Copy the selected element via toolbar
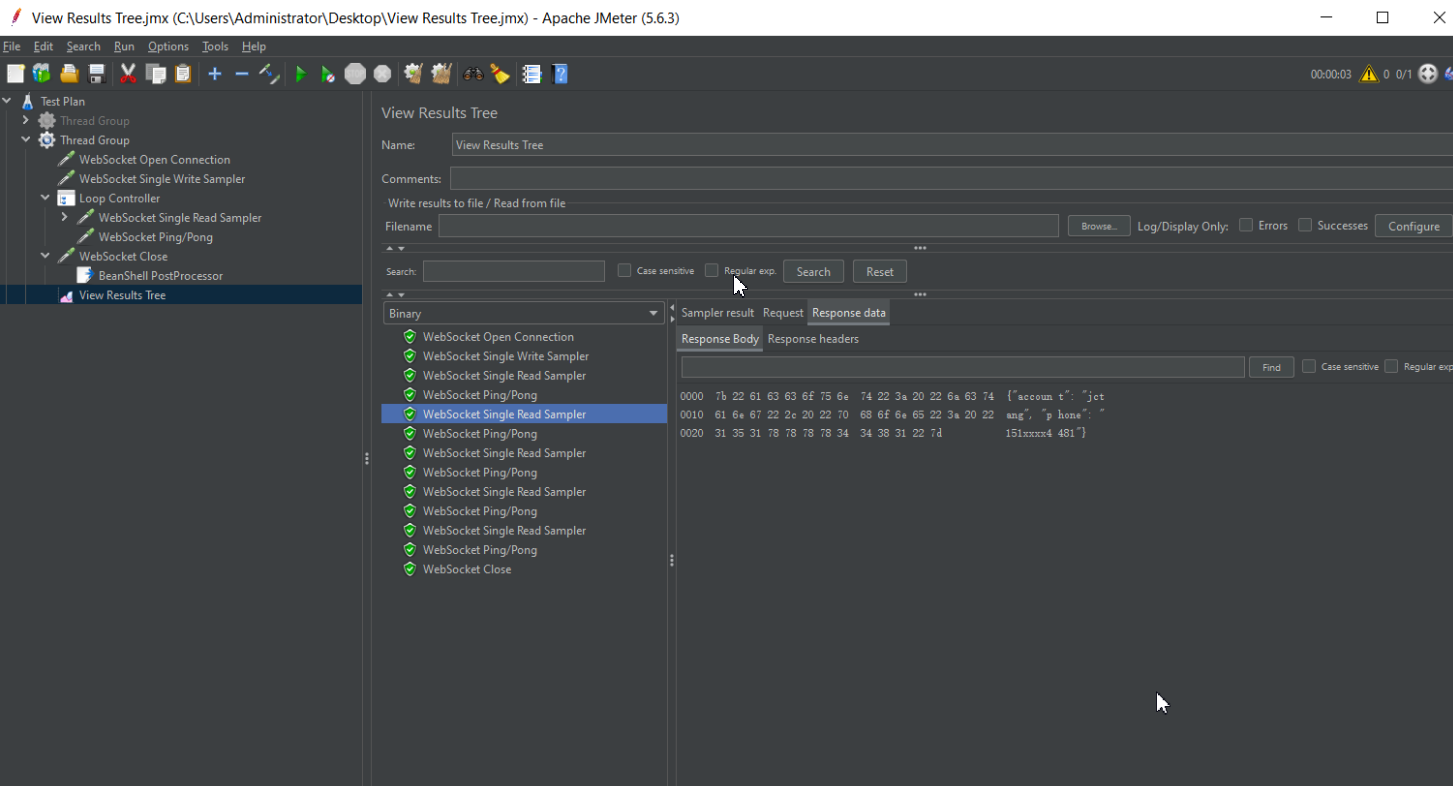This screenshot has height=786, width=1453. point(156,74)
